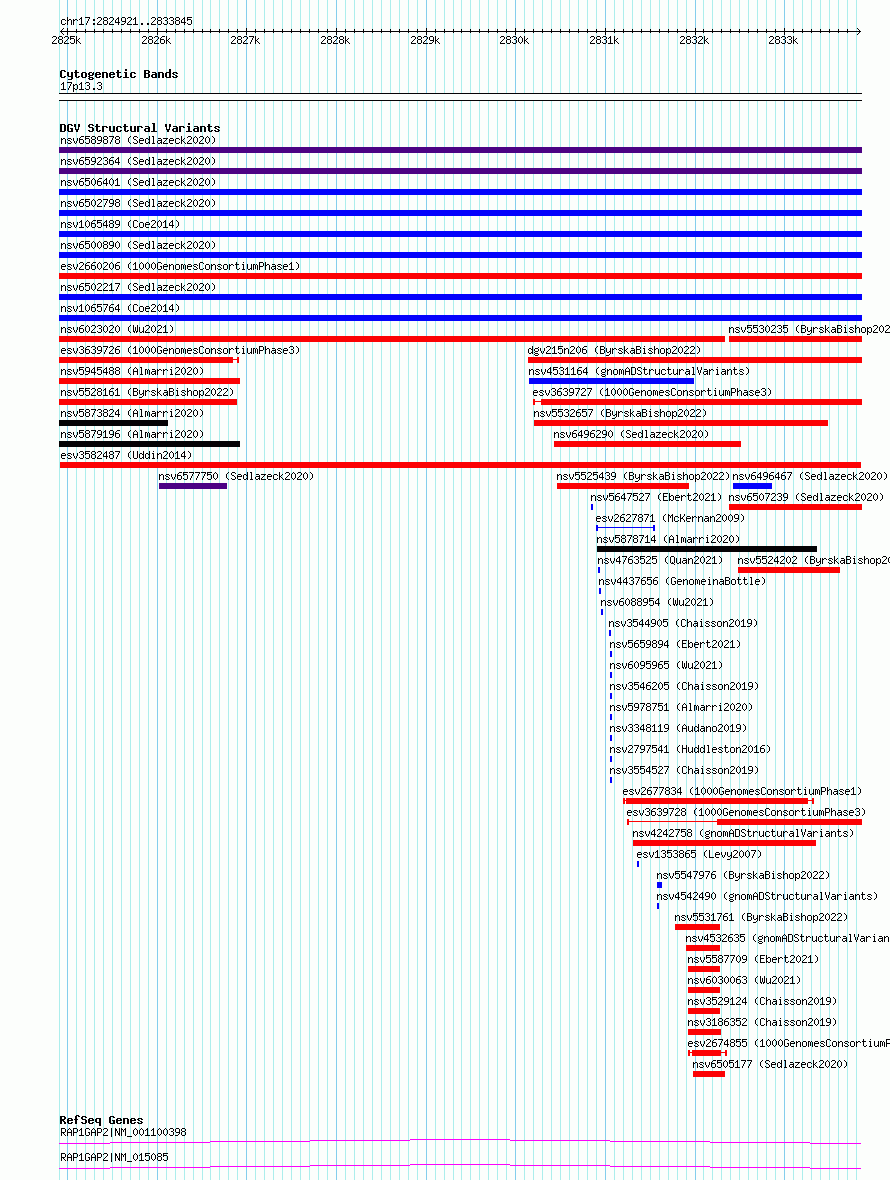Click the 2831k ruler position label

(x=604, y=41)
